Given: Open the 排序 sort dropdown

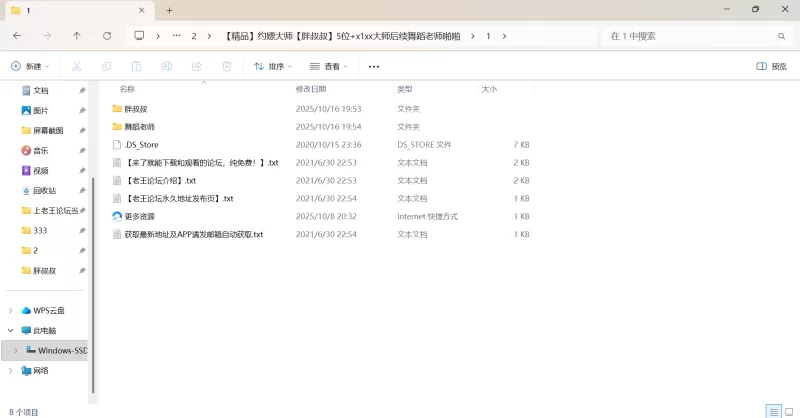Looking at the screenshot, I should coord(273,67).
